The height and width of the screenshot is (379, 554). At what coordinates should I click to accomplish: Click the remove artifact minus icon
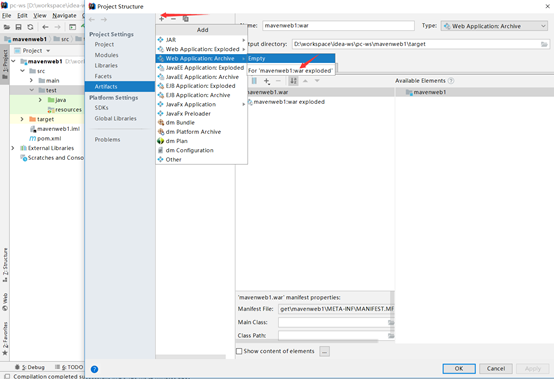tap(173, 19)
